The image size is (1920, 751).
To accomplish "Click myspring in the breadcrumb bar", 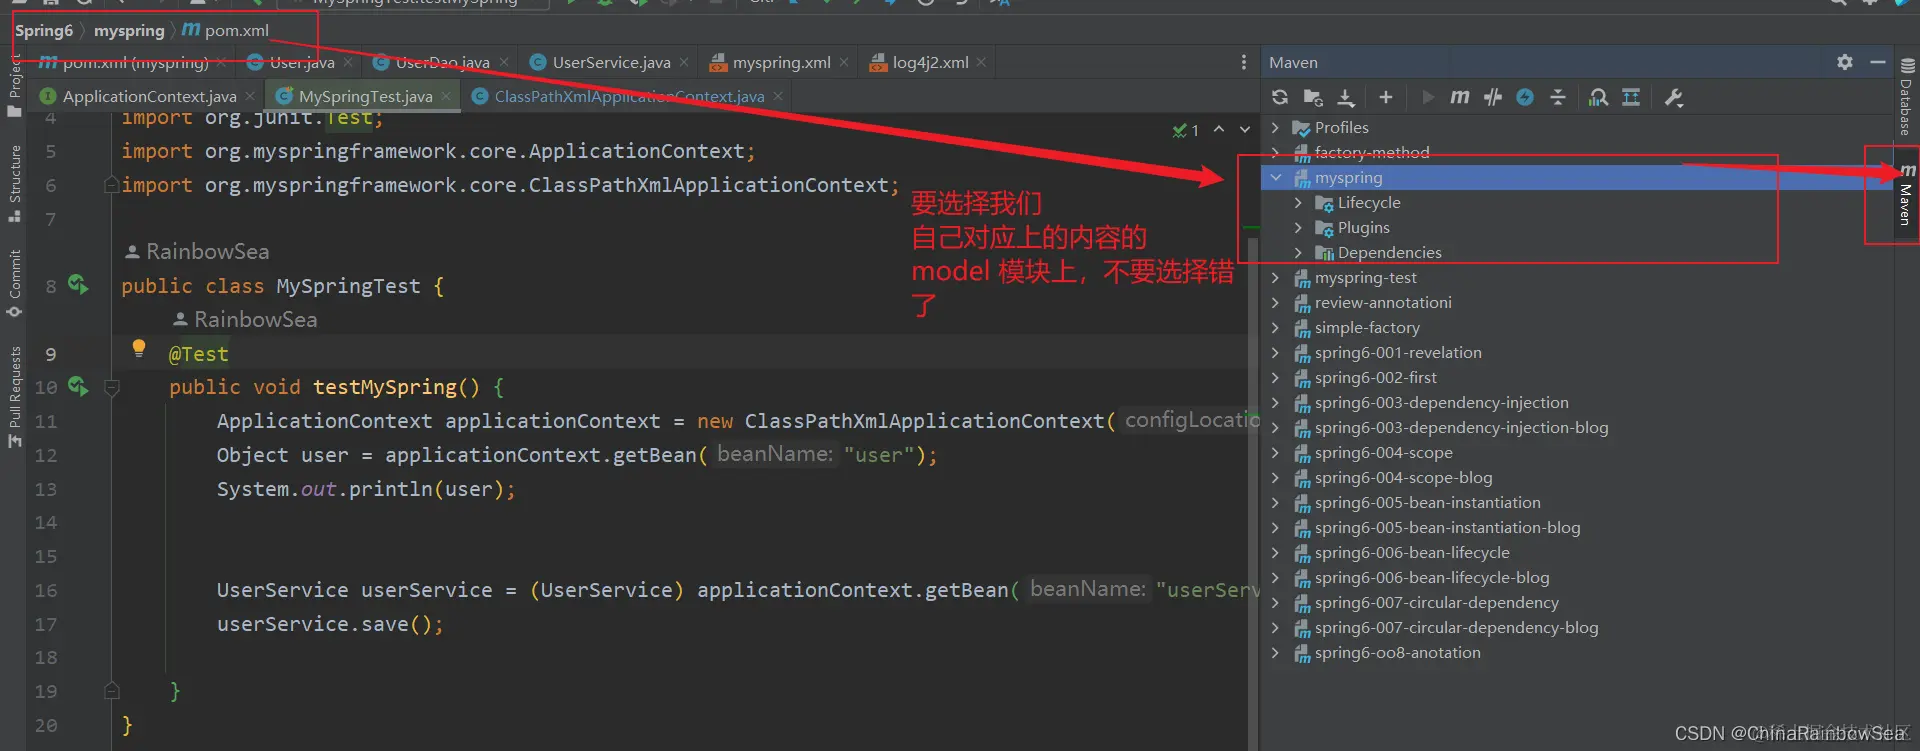I will [x=129, y=30].
